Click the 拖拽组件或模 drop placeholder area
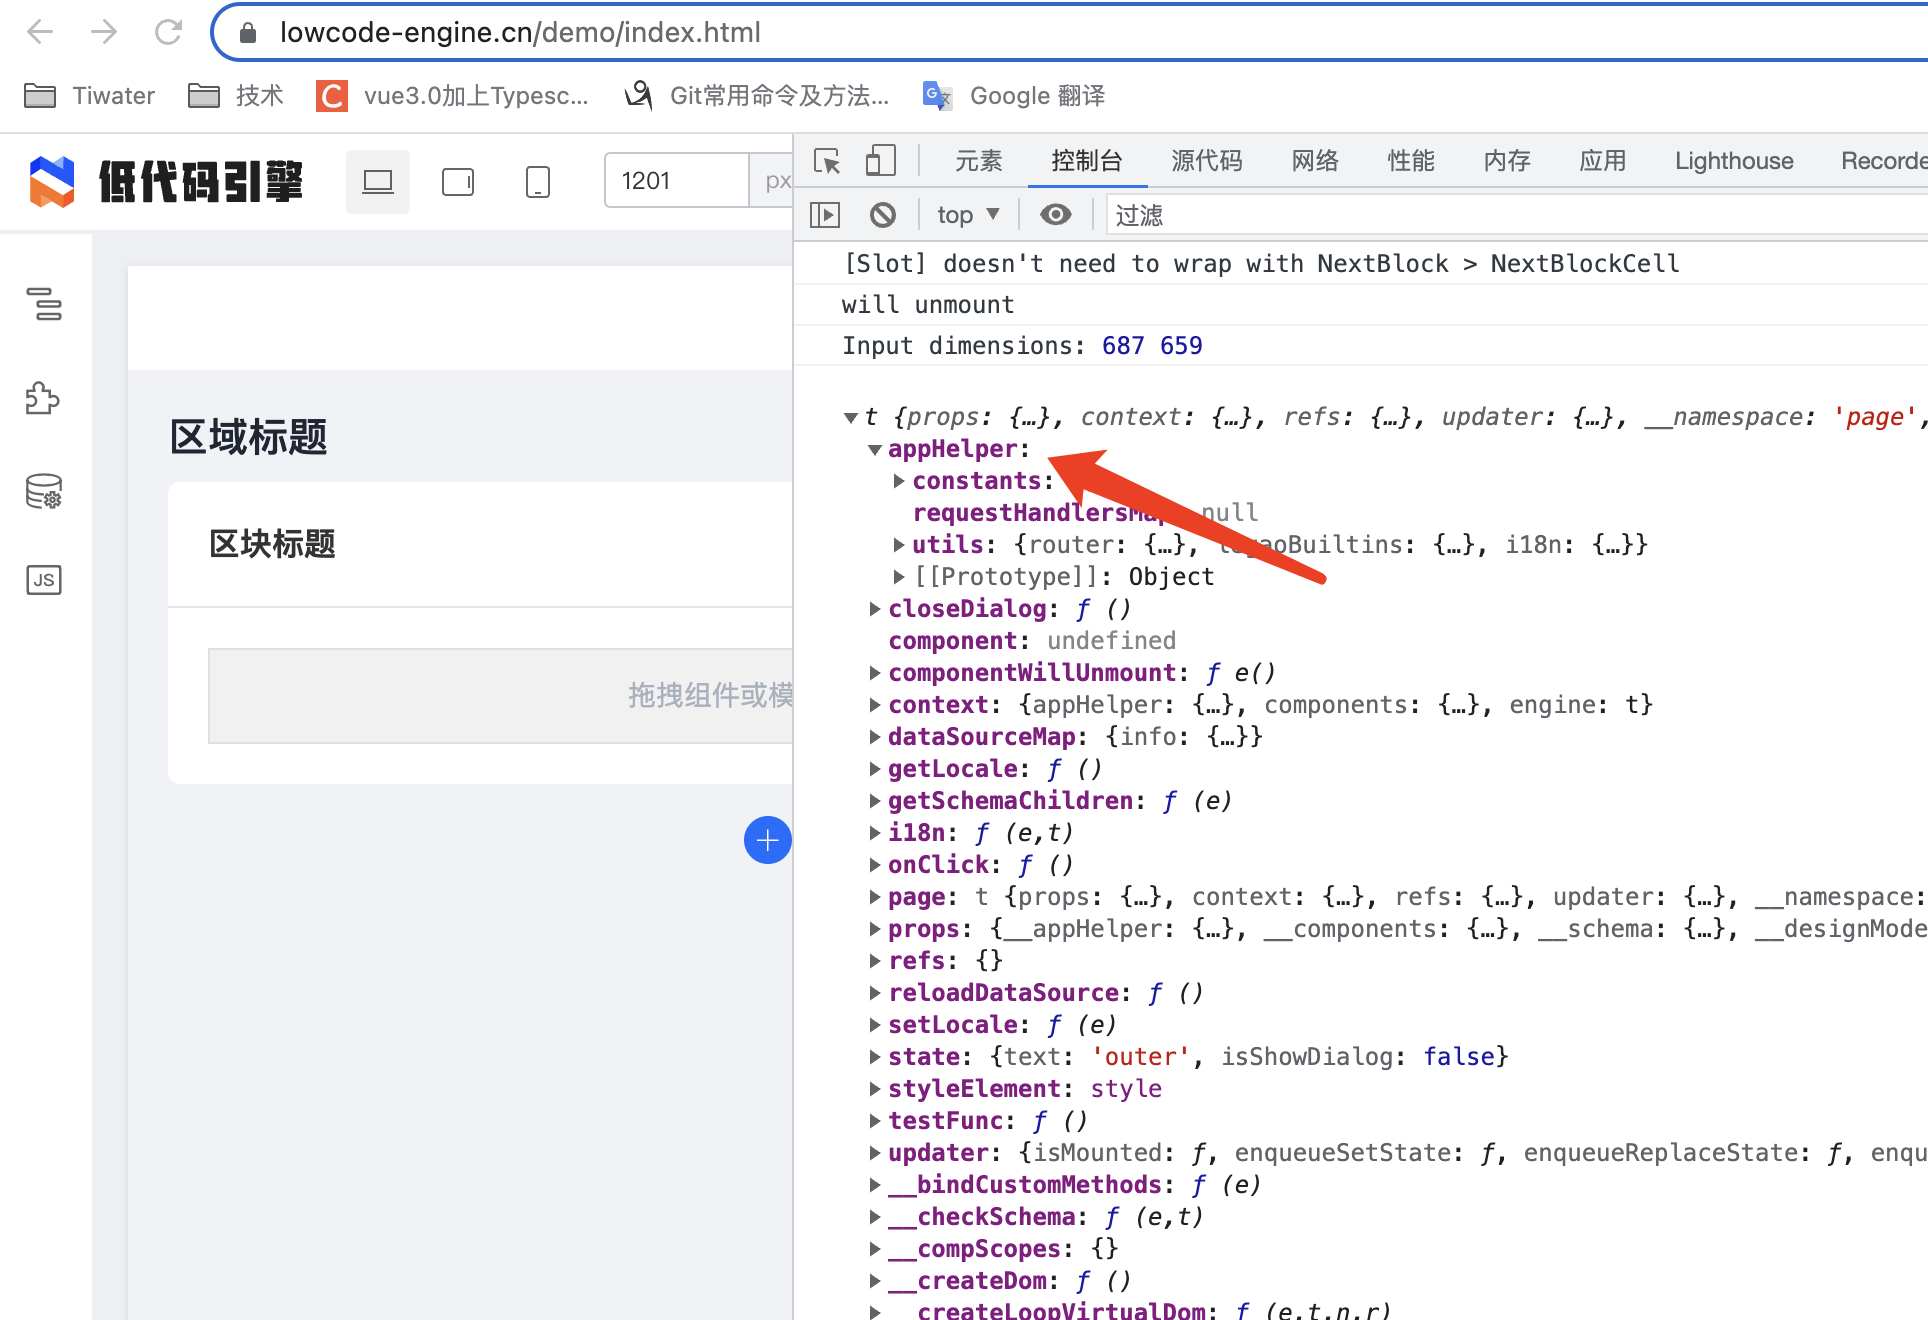Image resolution: width=1928 pixels, height=1320 pixels. pos(500,696)
